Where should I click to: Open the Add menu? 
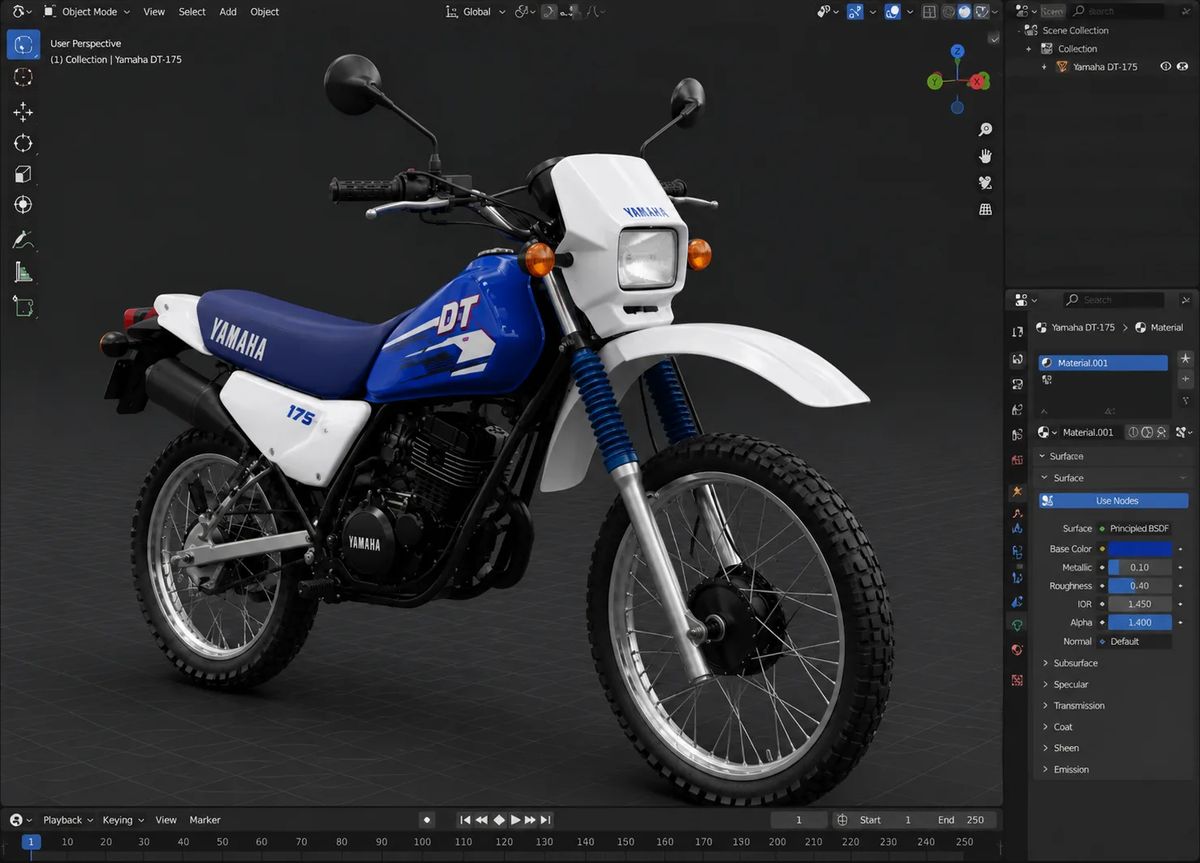[228, 12]
